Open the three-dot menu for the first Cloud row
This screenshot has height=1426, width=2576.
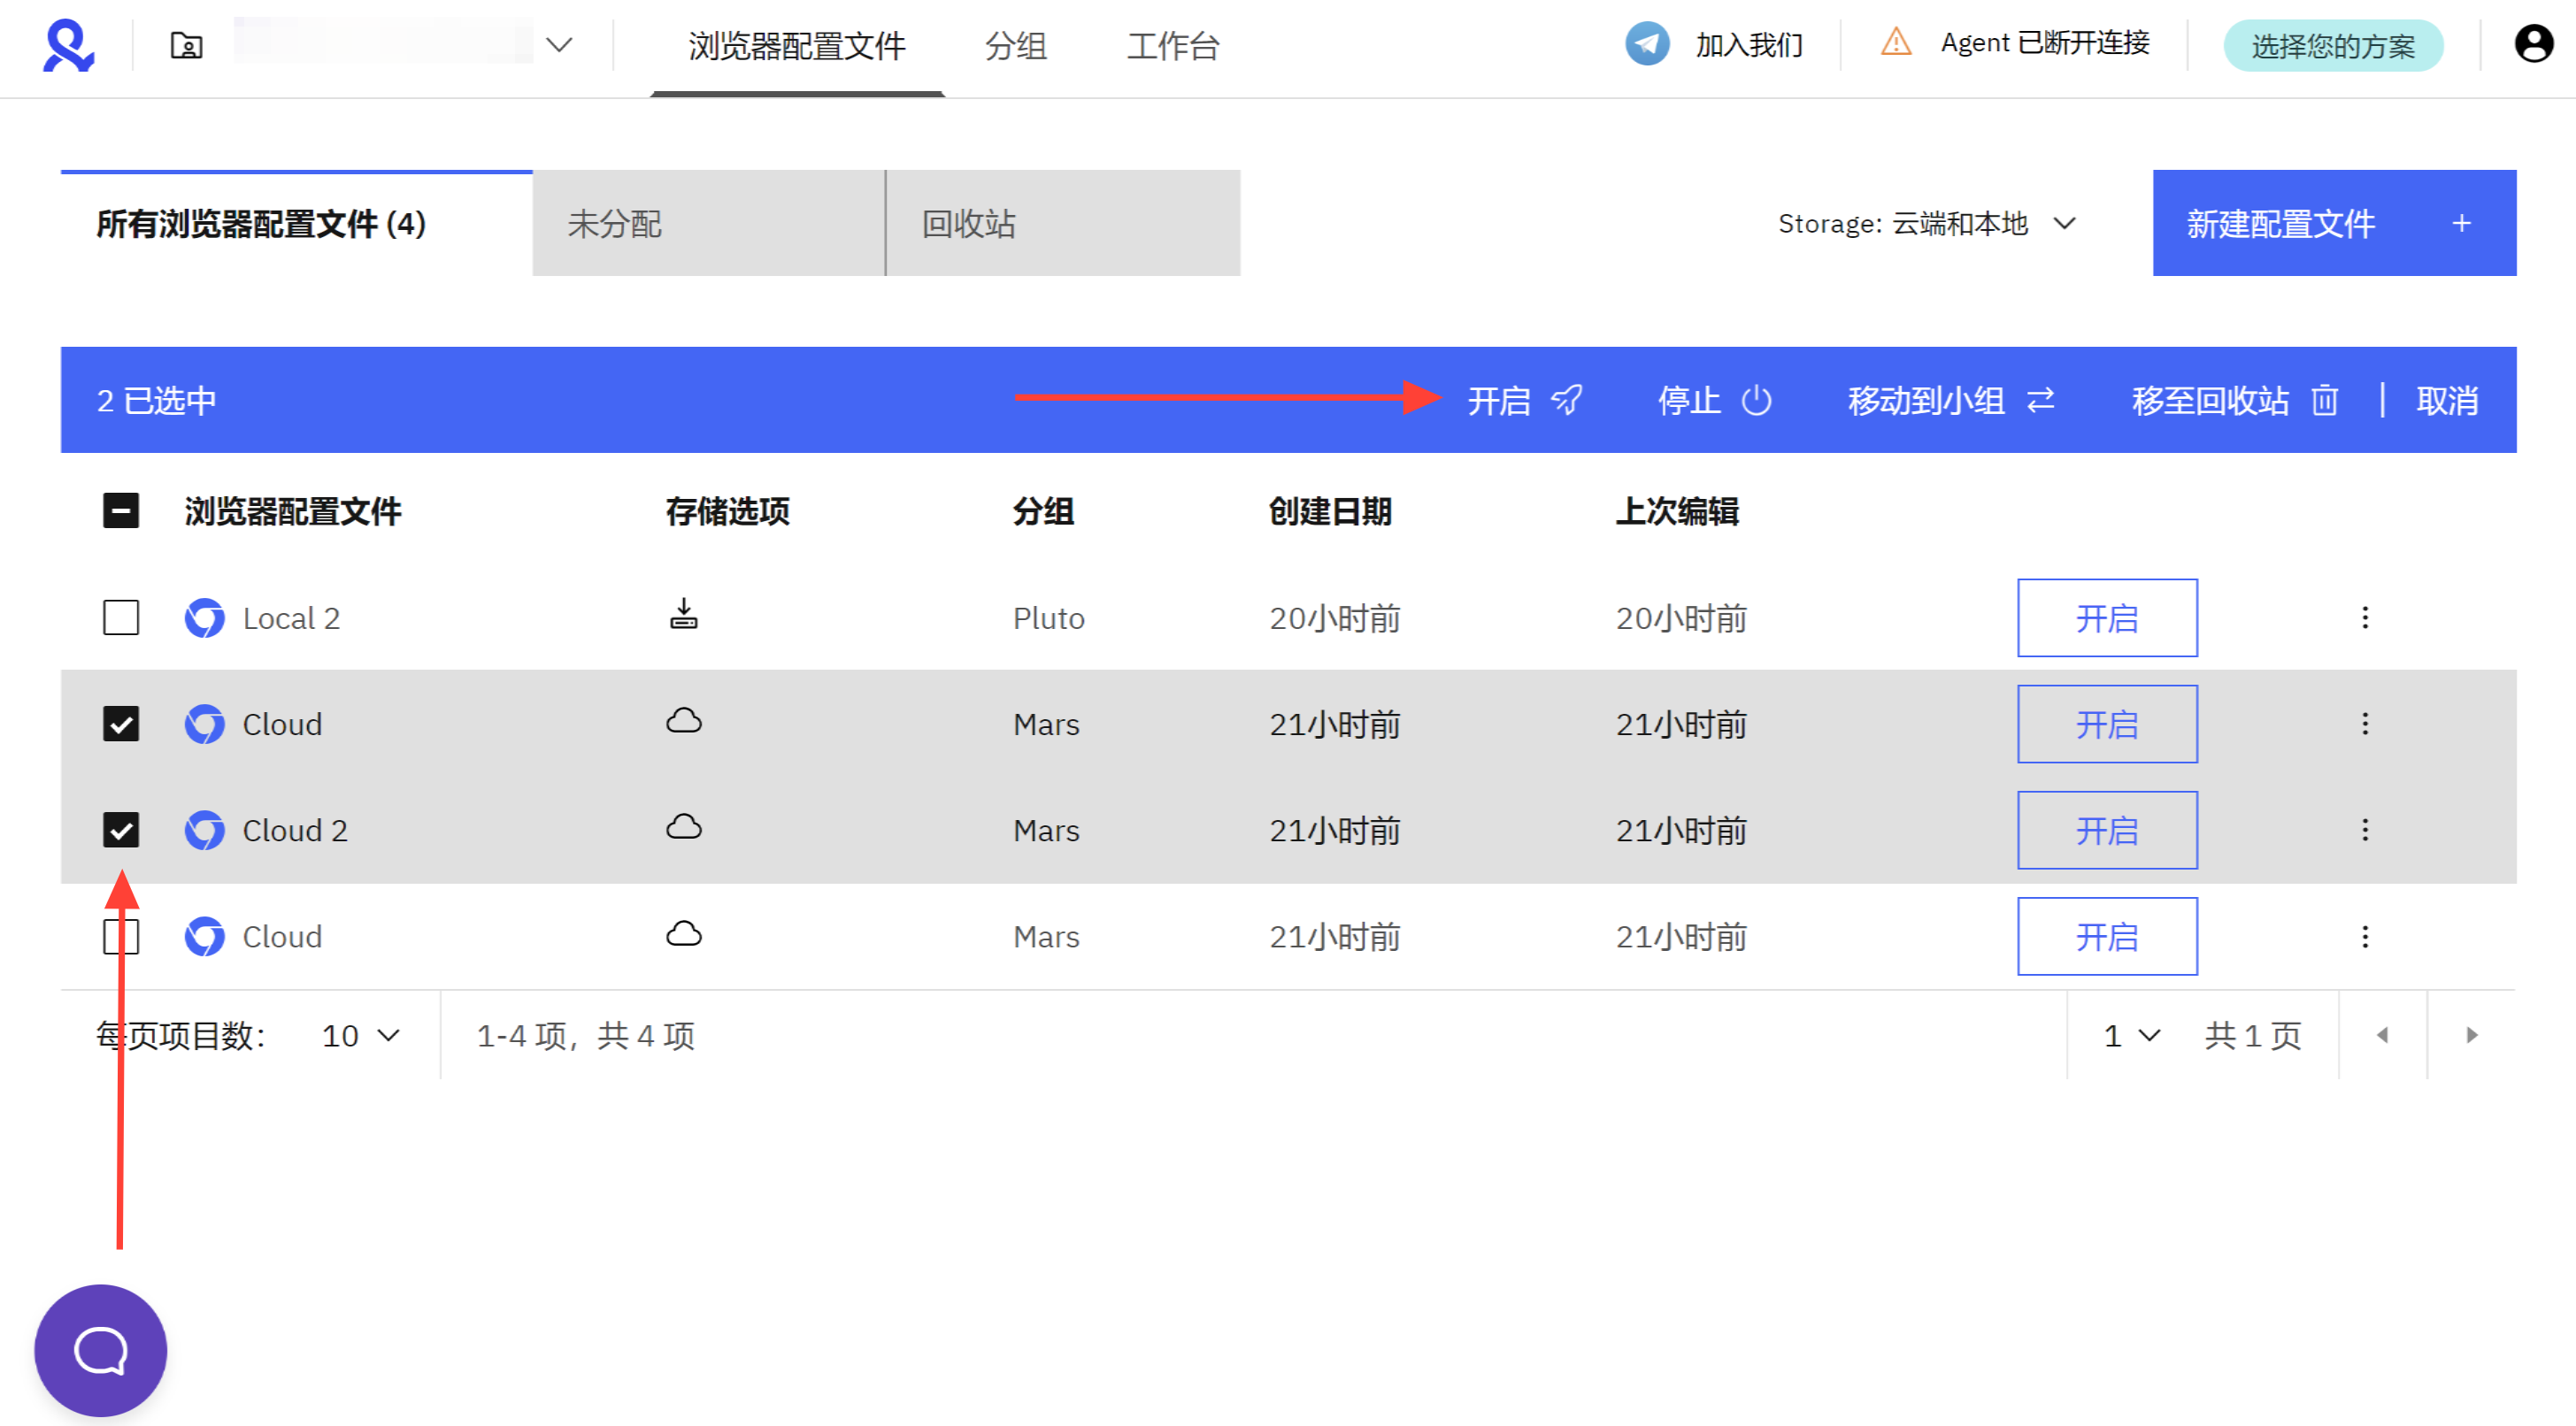pyautogui.click(x=2365, y=723)
